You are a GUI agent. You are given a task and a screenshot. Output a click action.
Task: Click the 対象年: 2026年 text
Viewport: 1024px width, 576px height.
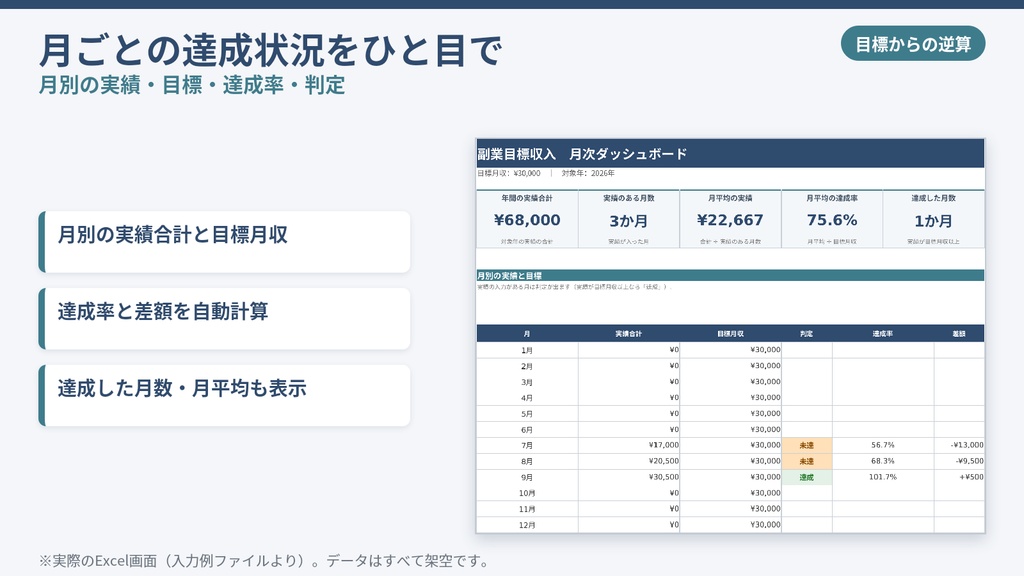588,173
